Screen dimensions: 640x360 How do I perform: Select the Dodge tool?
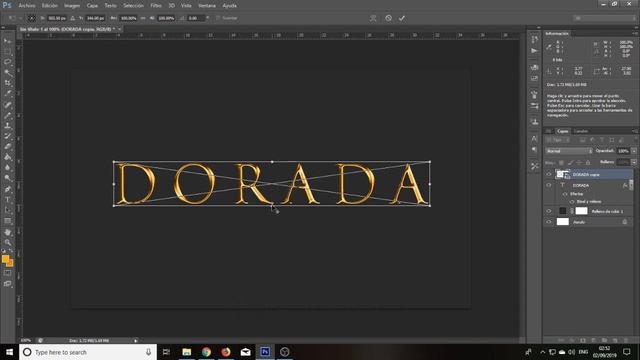pos(7,179)
